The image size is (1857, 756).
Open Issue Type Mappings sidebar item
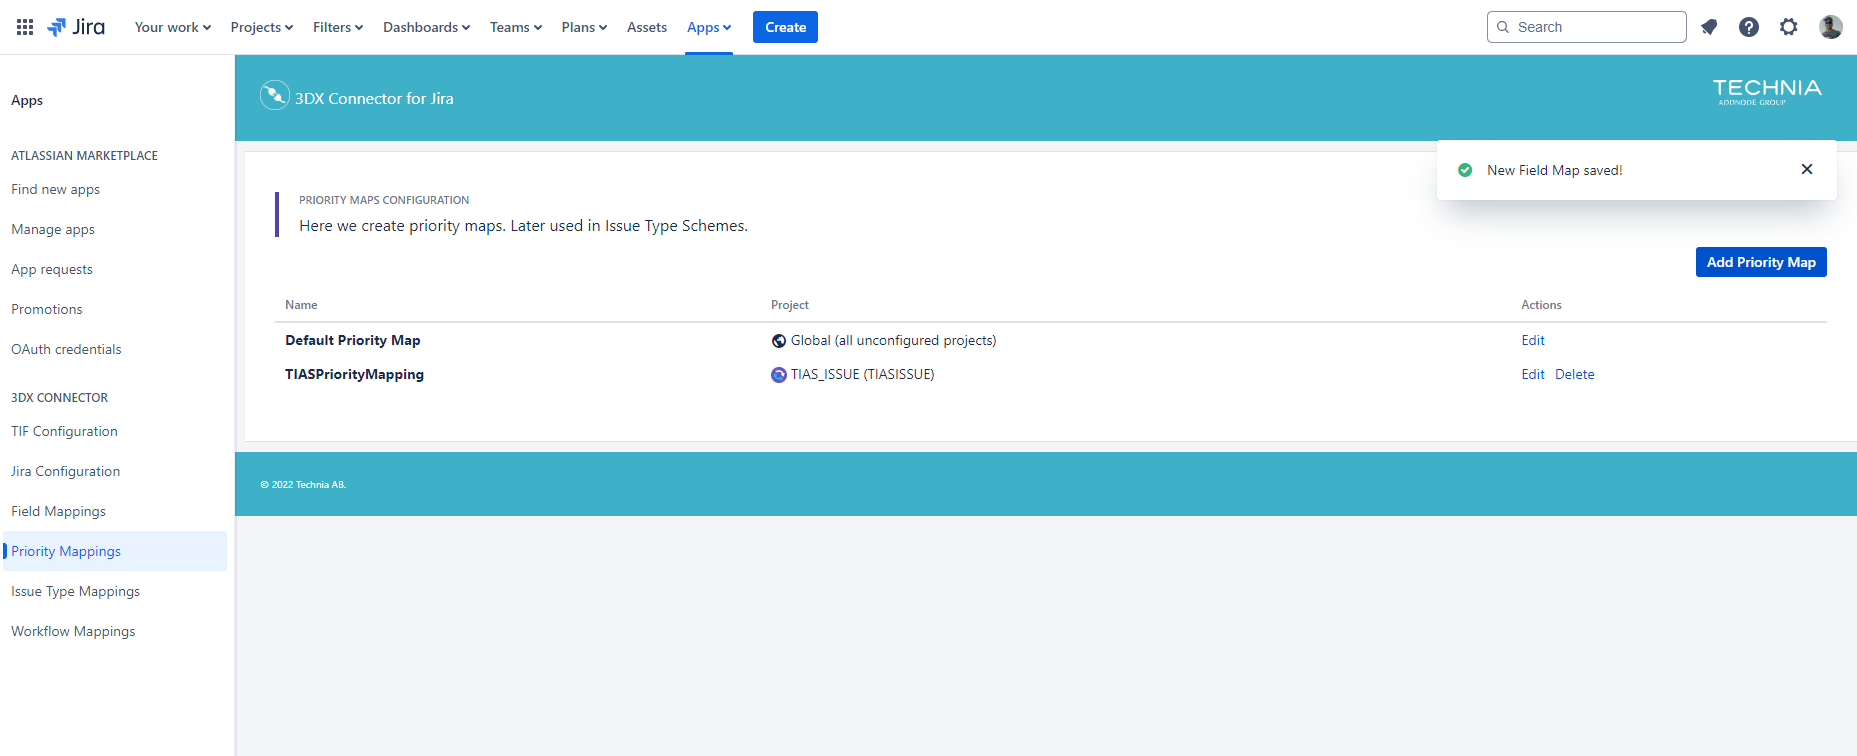point(75,591)
